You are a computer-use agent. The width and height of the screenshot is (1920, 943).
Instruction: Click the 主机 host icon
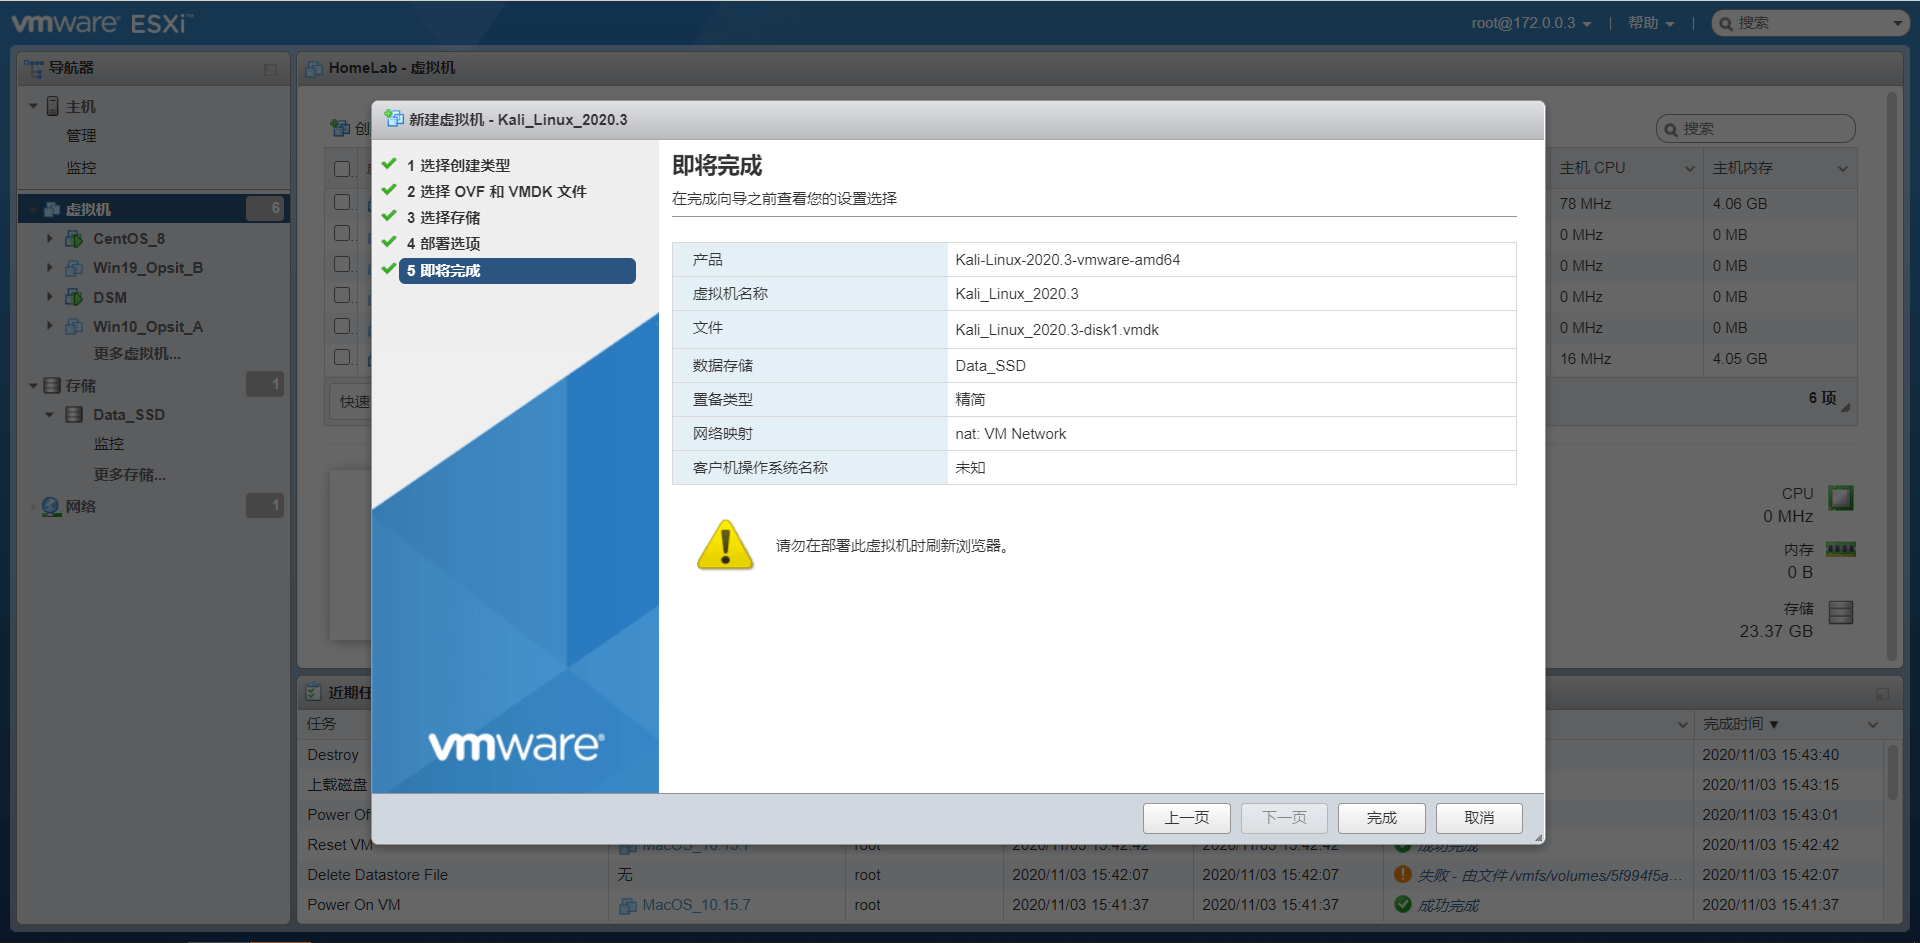53,106
